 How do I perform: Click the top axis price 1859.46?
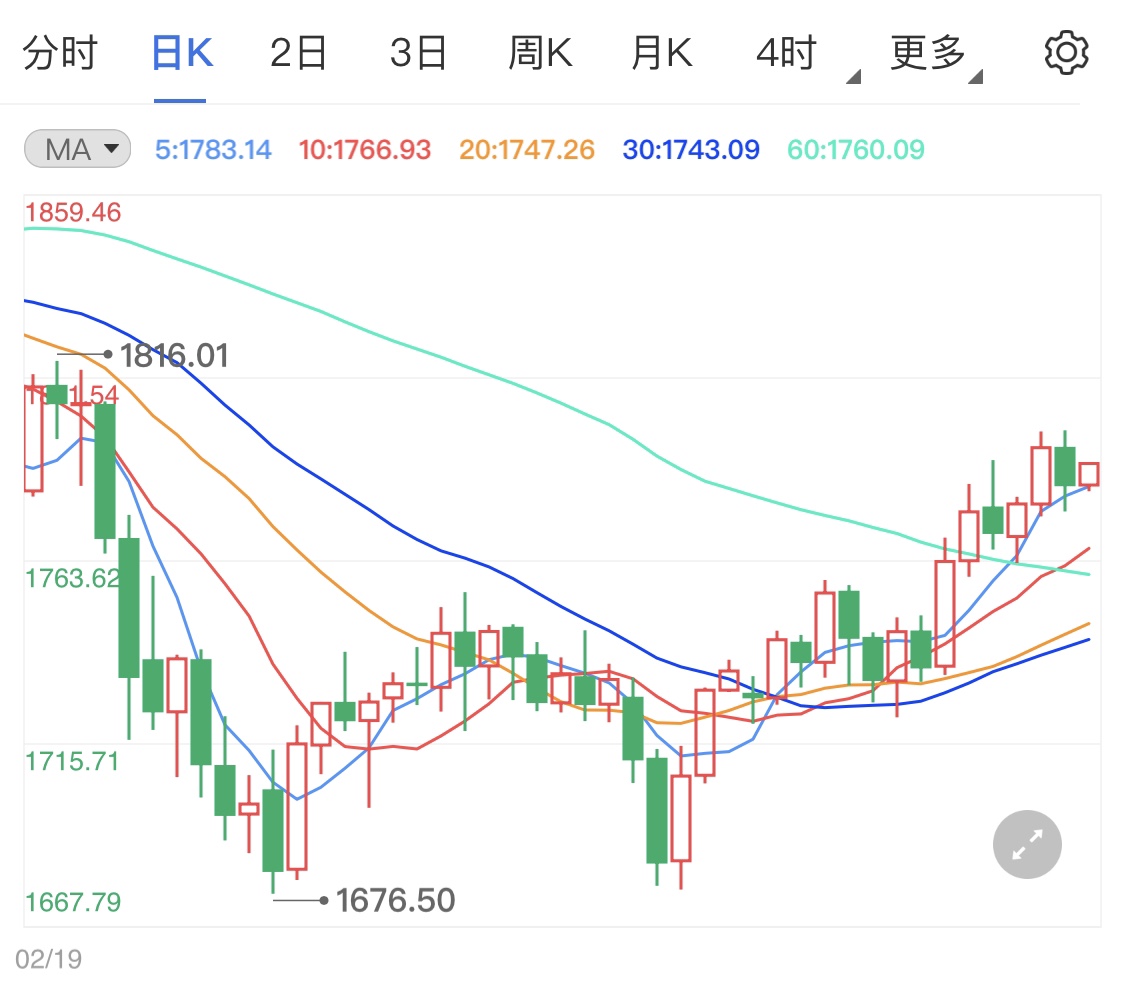(x=72, y=212)
